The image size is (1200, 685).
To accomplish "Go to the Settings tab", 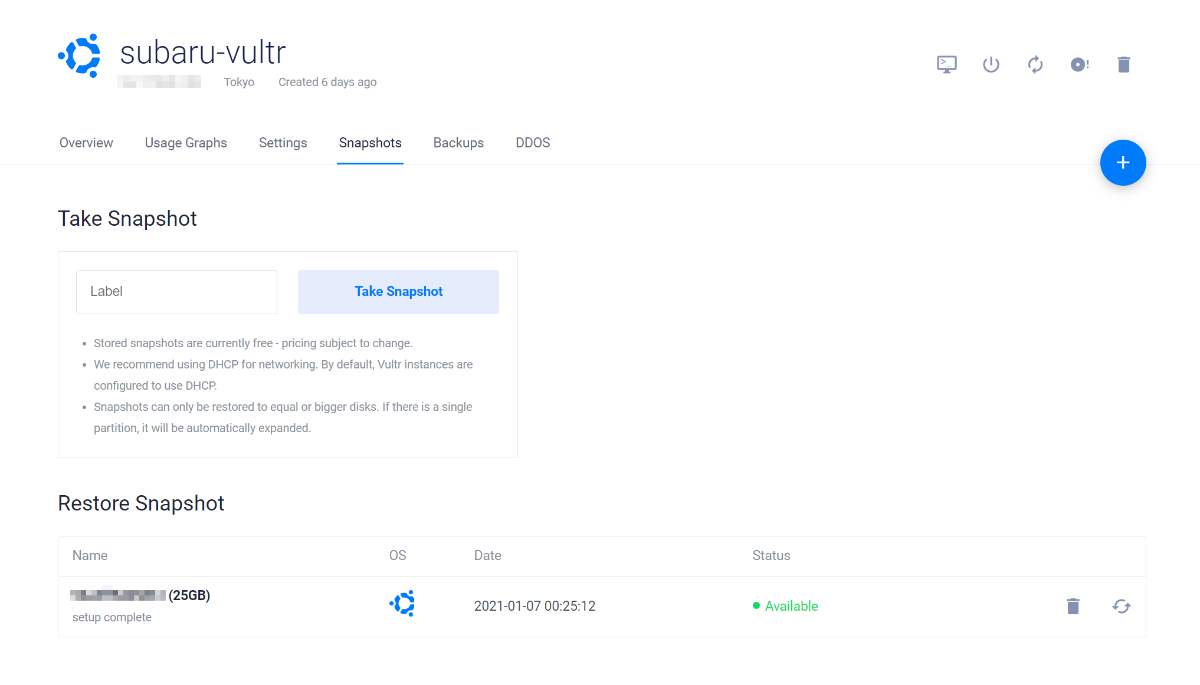I will (283, 143).
